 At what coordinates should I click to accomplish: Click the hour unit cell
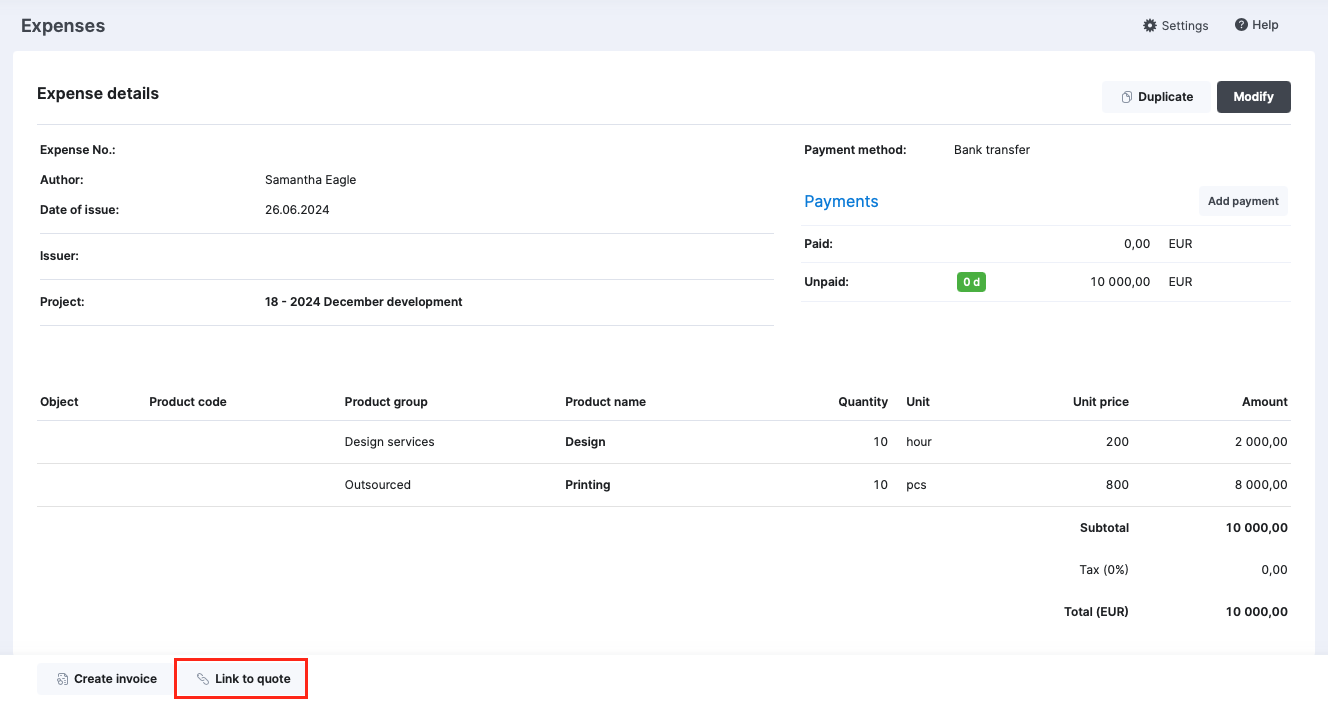tap(919, 442)
